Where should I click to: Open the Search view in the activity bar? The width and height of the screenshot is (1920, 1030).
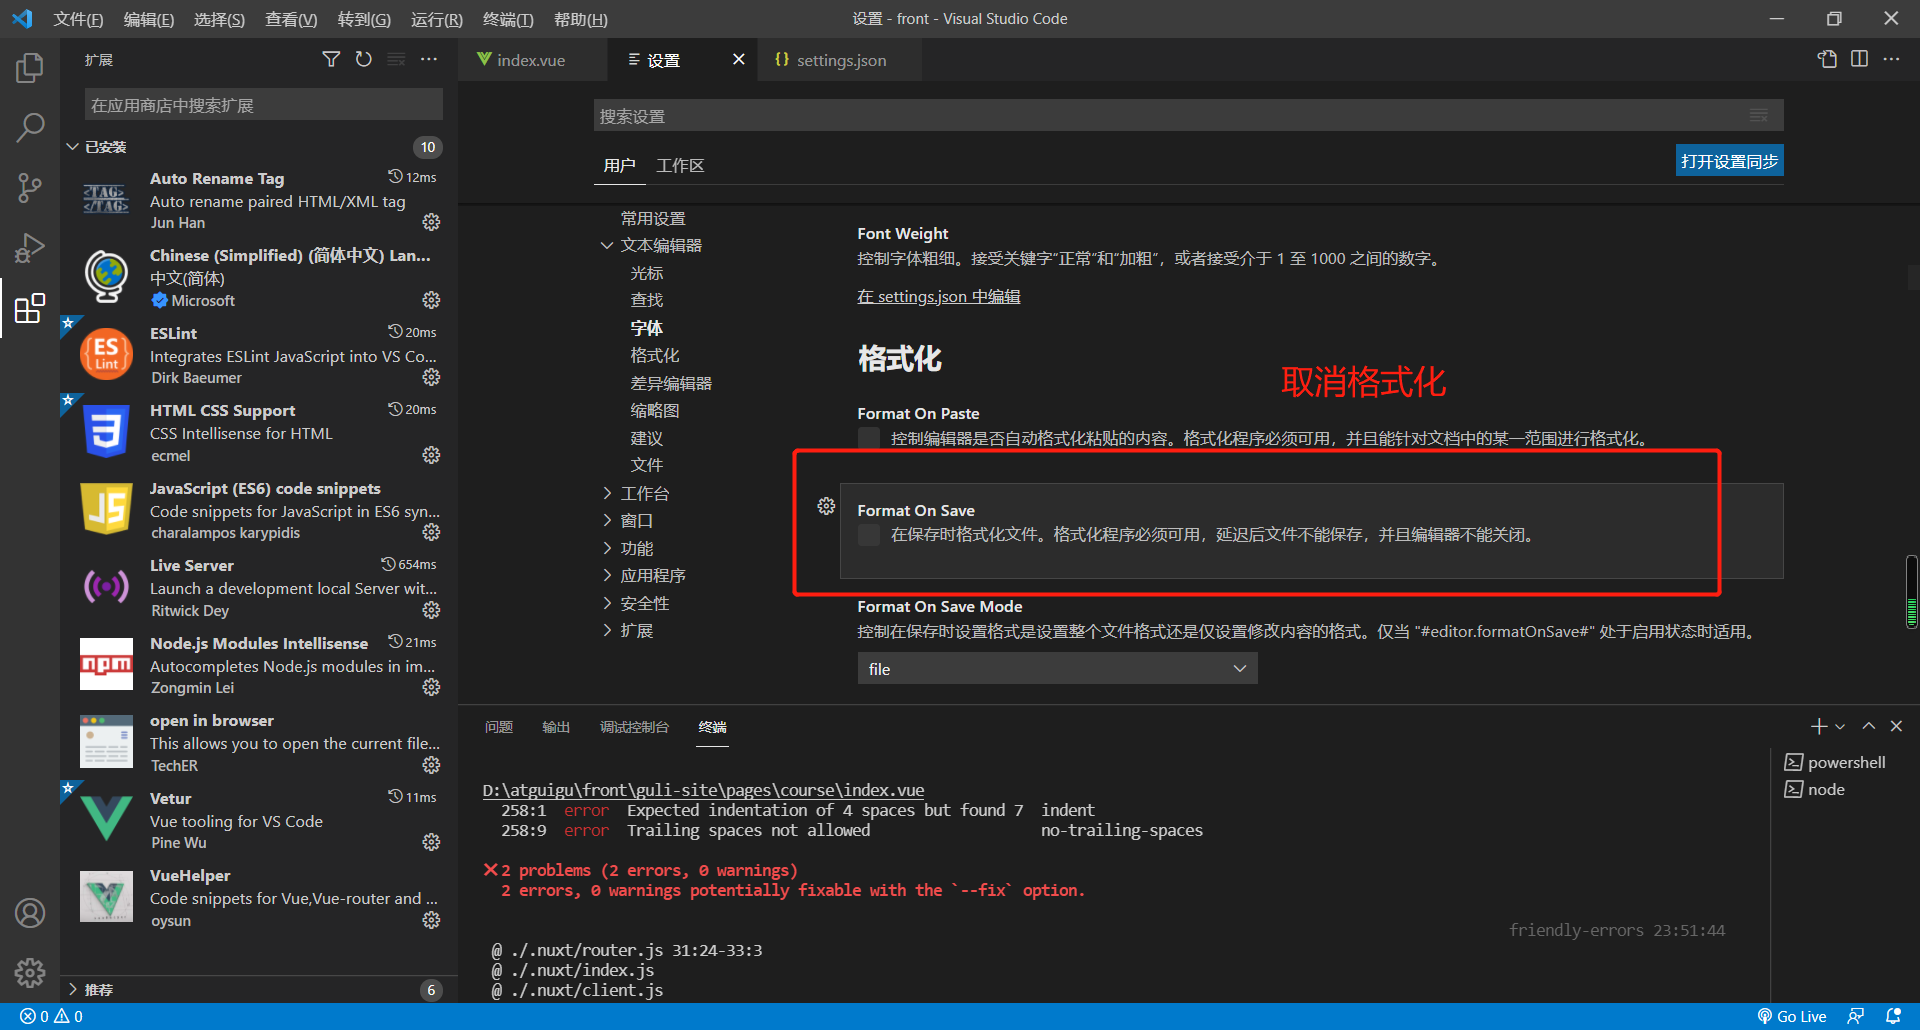click(30, 127)
